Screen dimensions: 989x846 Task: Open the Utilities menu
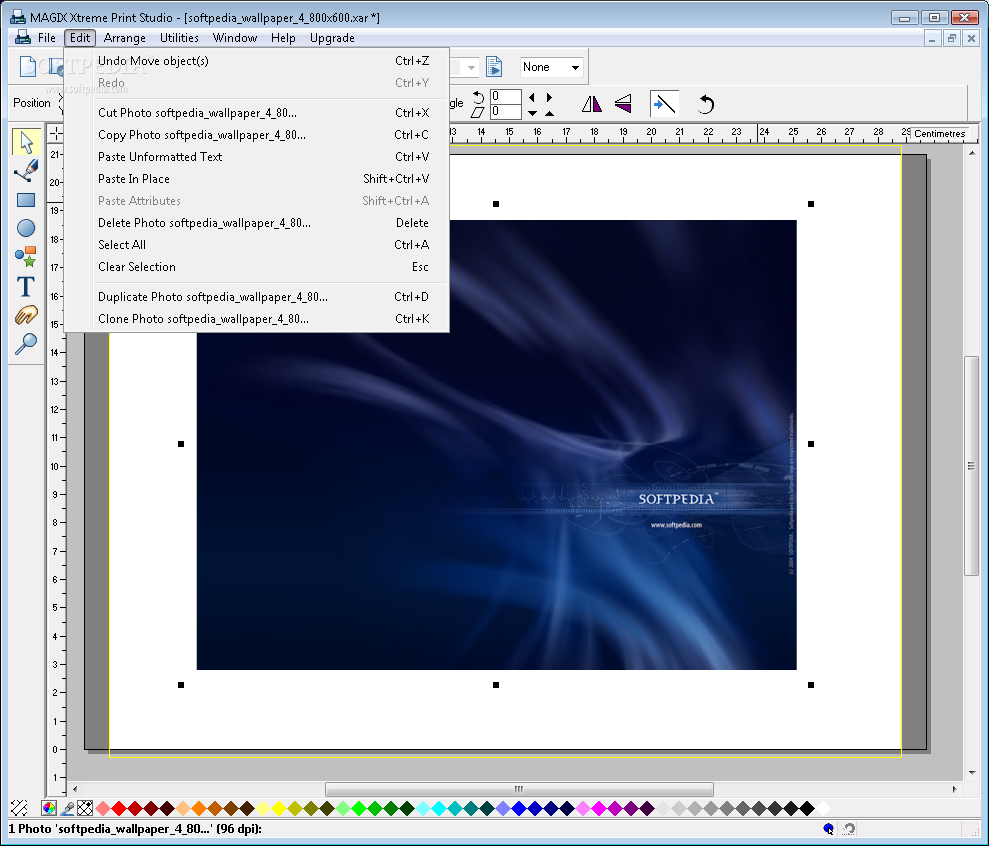[x=179, y=38]
